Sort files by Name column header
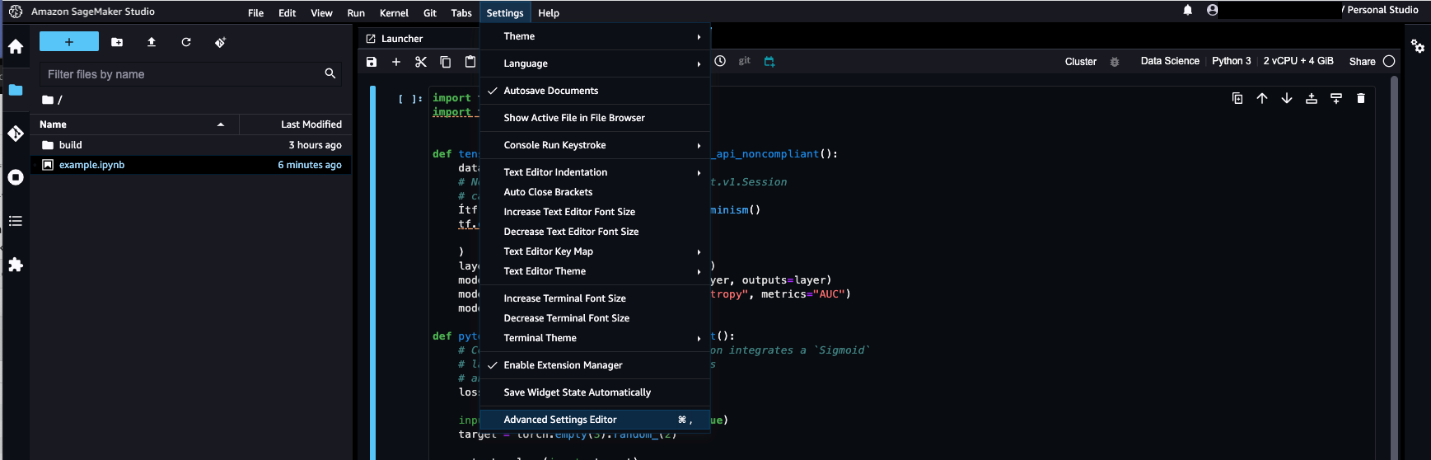 click(136, 124)
